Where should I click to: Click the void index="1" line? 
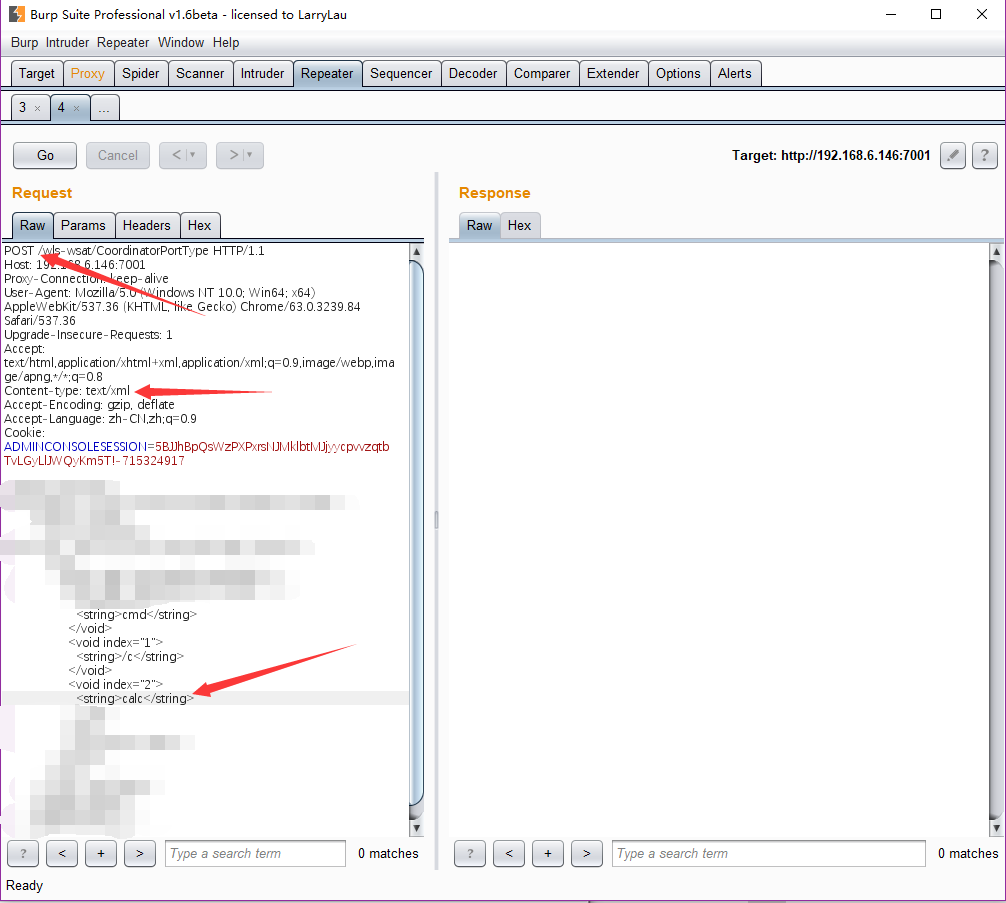(x=115, y=642)
